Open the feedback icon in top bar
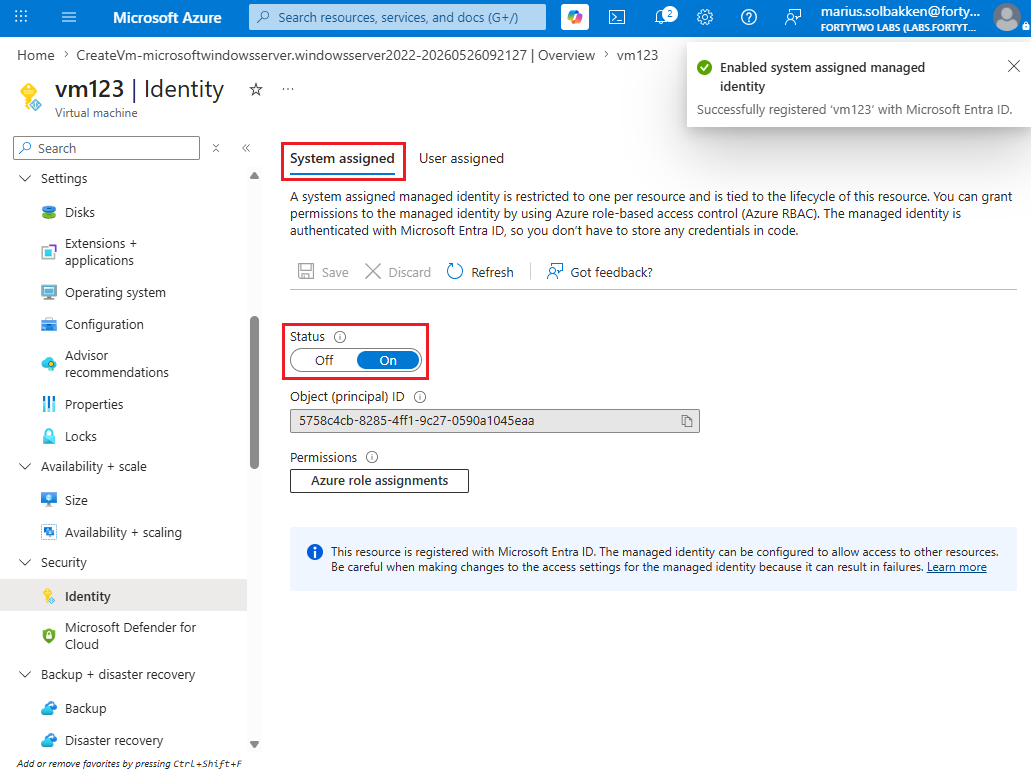The width and height of the screenshot is (1031, 769). tap(792, 17)
